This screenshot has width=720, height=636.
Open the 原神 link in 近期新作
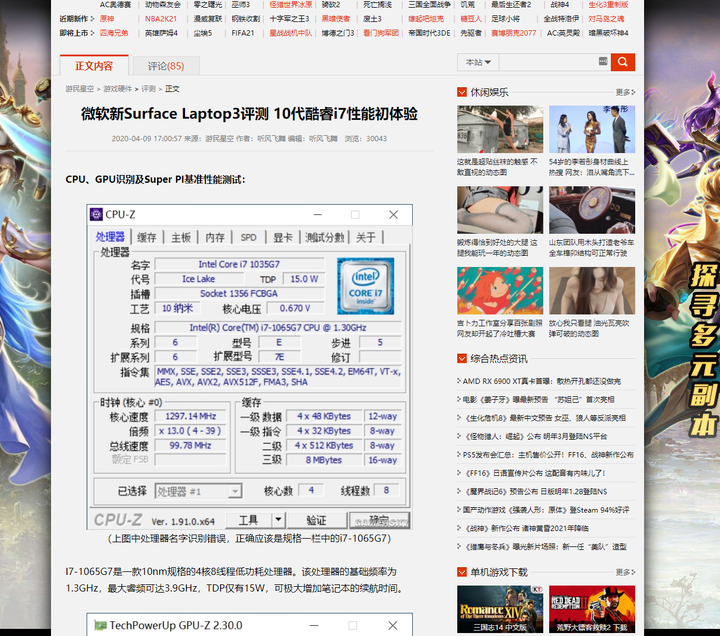click(x=107, y=19)
